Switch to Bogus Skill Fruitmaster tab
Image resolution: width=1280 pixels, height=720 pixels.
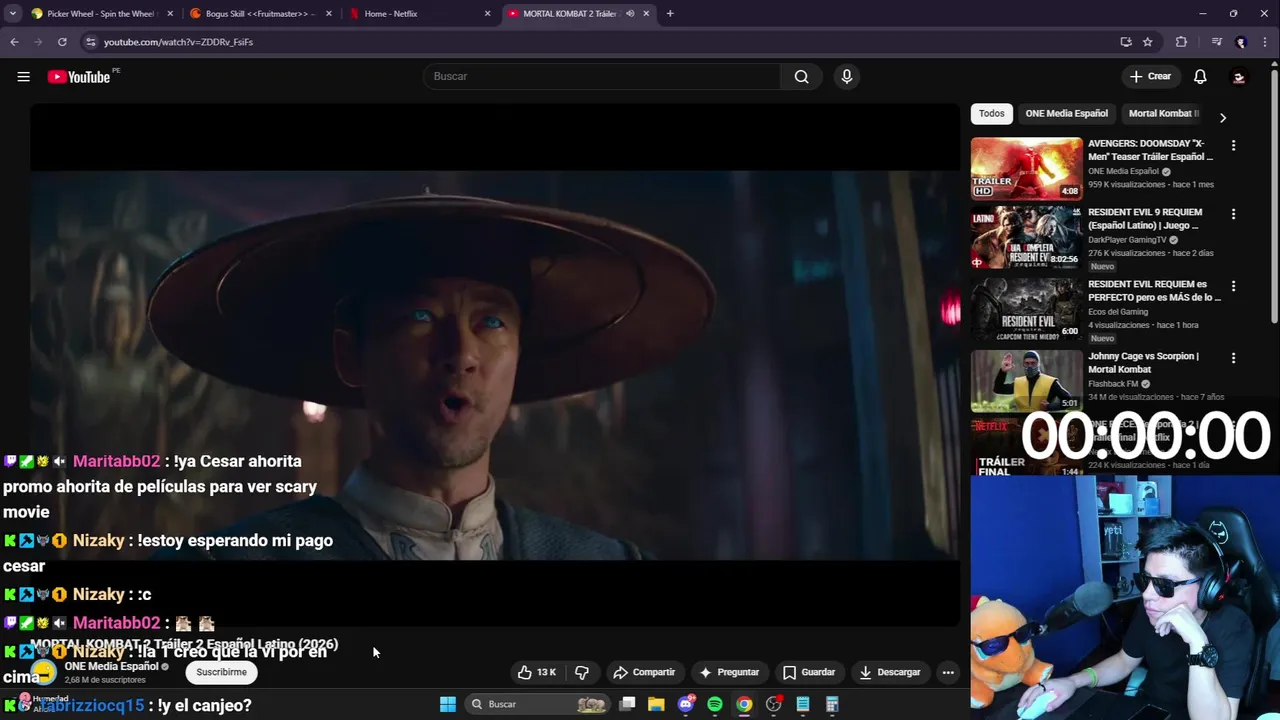[260, 14]
